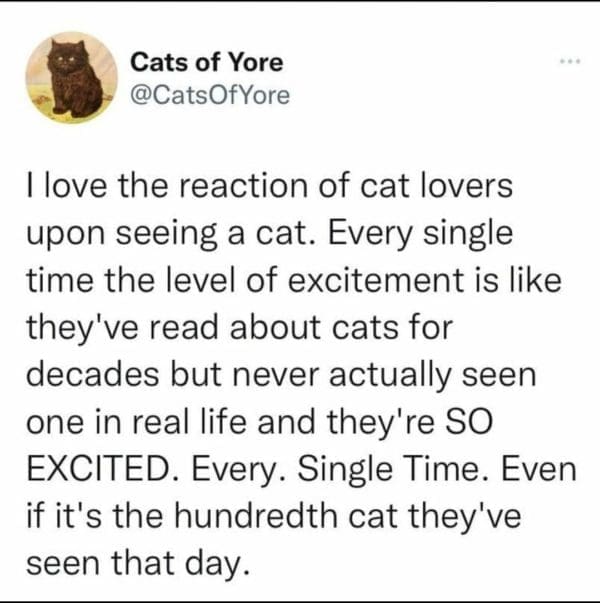Click the Cats of Yore profile avatar
The height and width of the screenshot is (603, 600).
71,77
